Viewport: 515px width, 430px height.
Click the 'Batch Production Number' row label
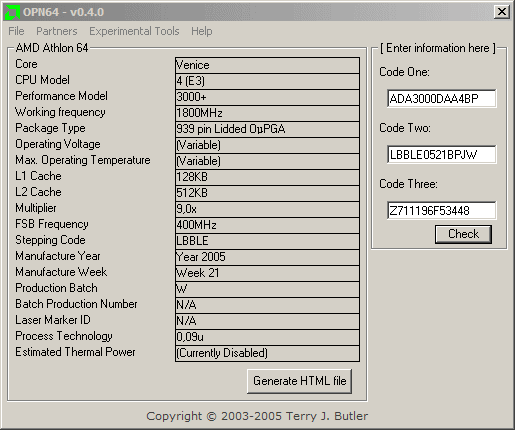[76, 304]
